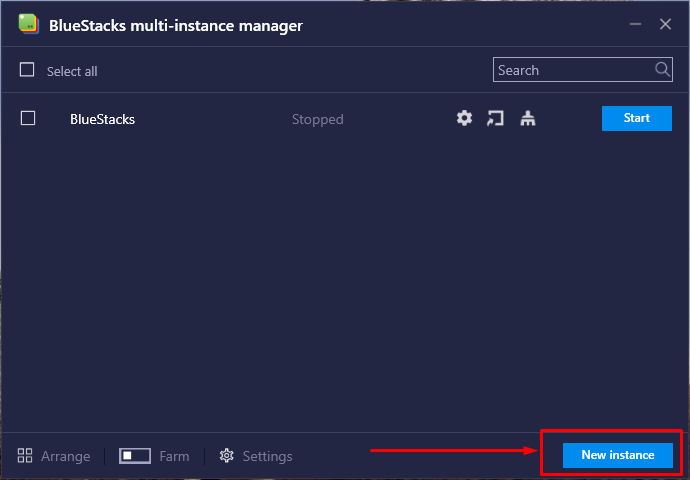Close the multi-instance manager window
The height and width of the screenshot is (480, 690).
tap(665, 24)
